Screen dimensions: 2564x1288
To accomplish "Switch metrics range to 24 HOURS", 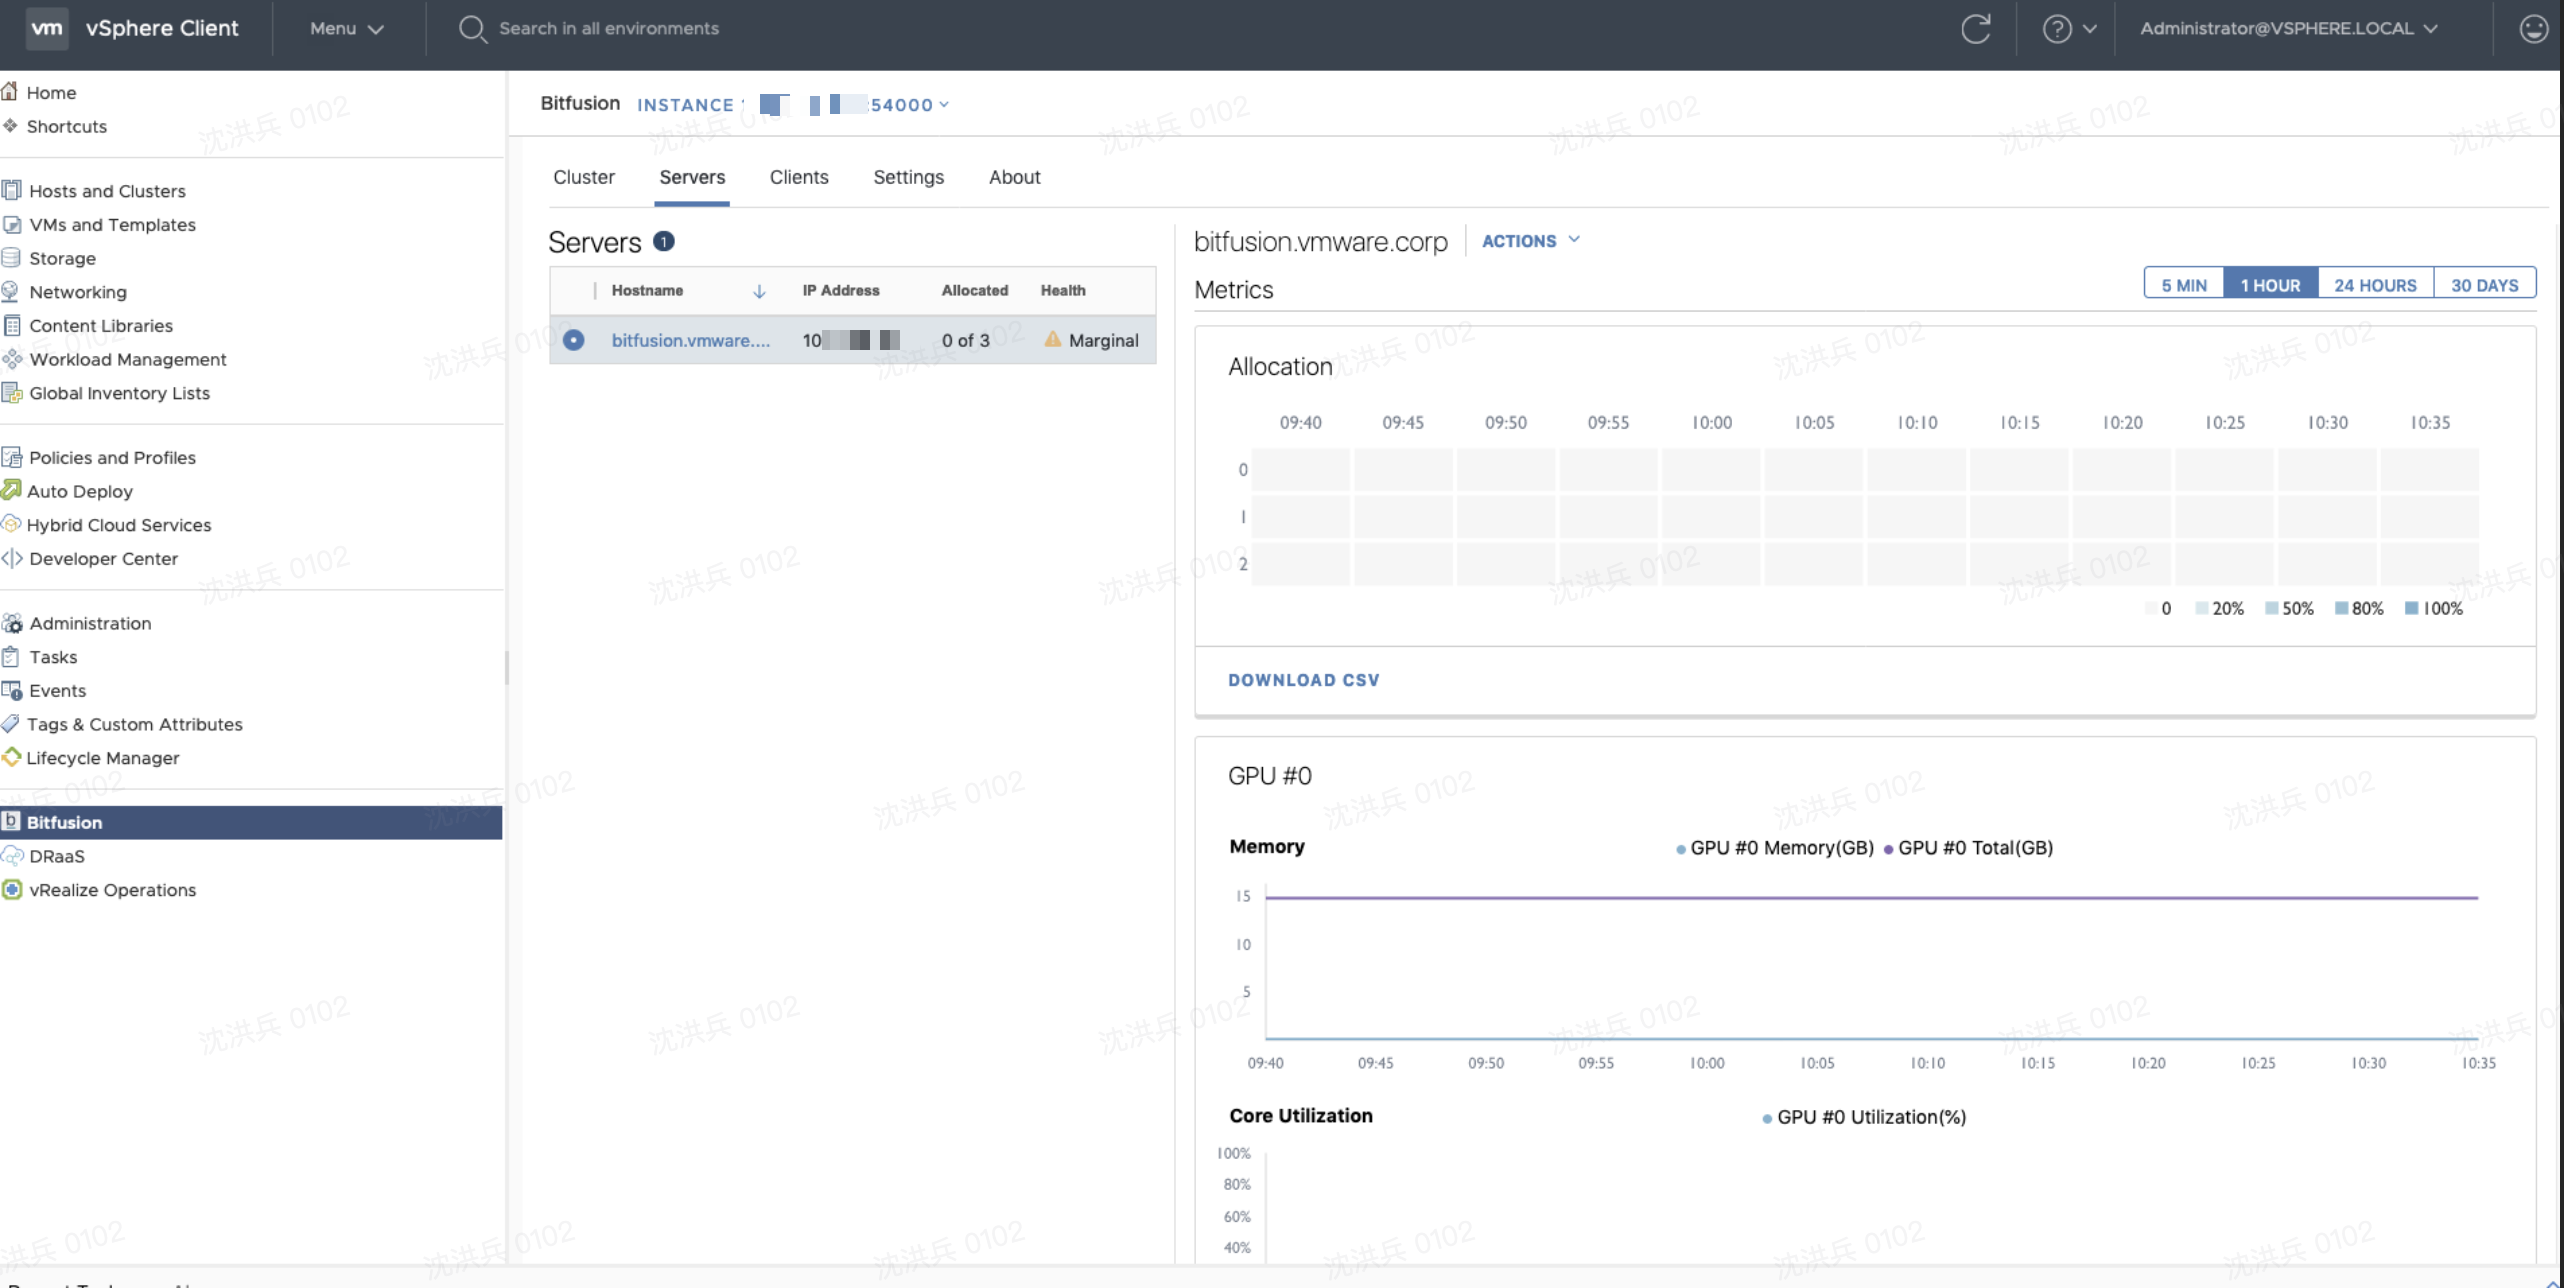I will pyautogui.click(x=2374, y=285).
